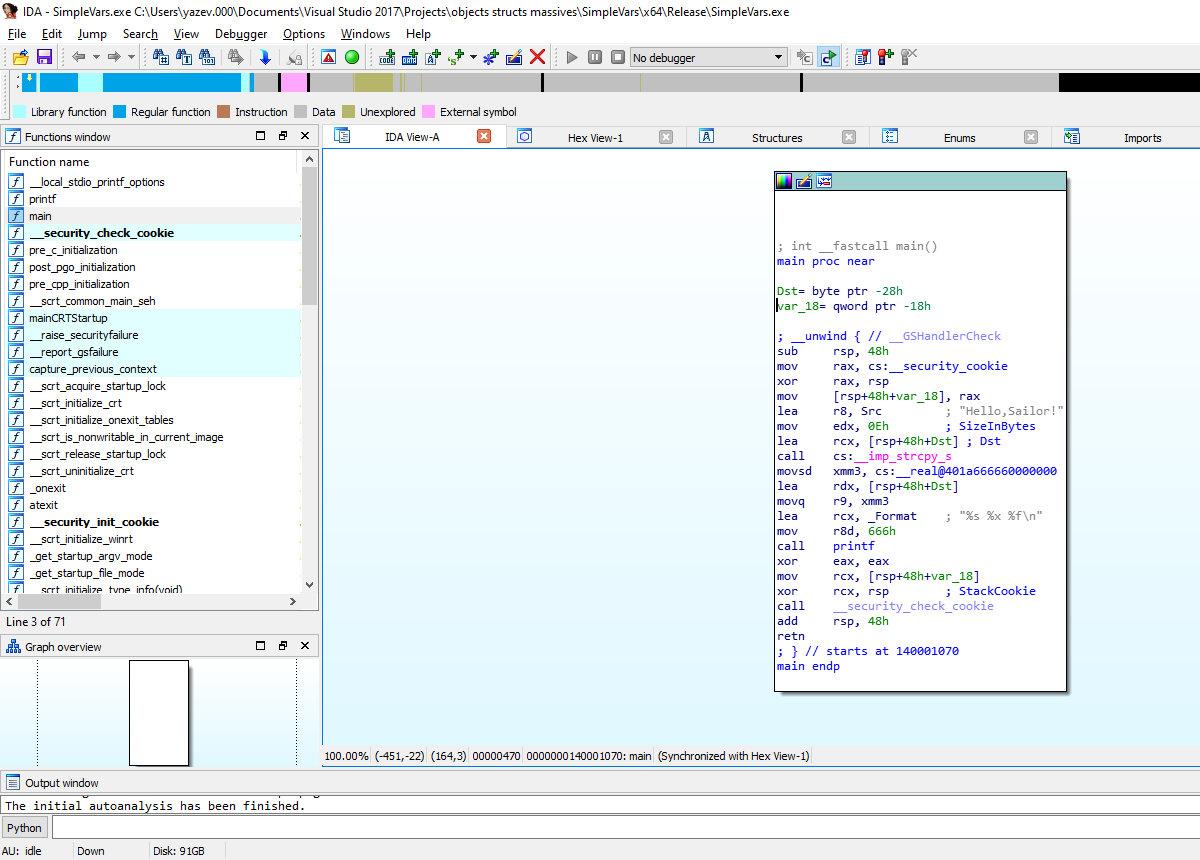
Task: Click the node color palette icon
Action: point(784,181)
